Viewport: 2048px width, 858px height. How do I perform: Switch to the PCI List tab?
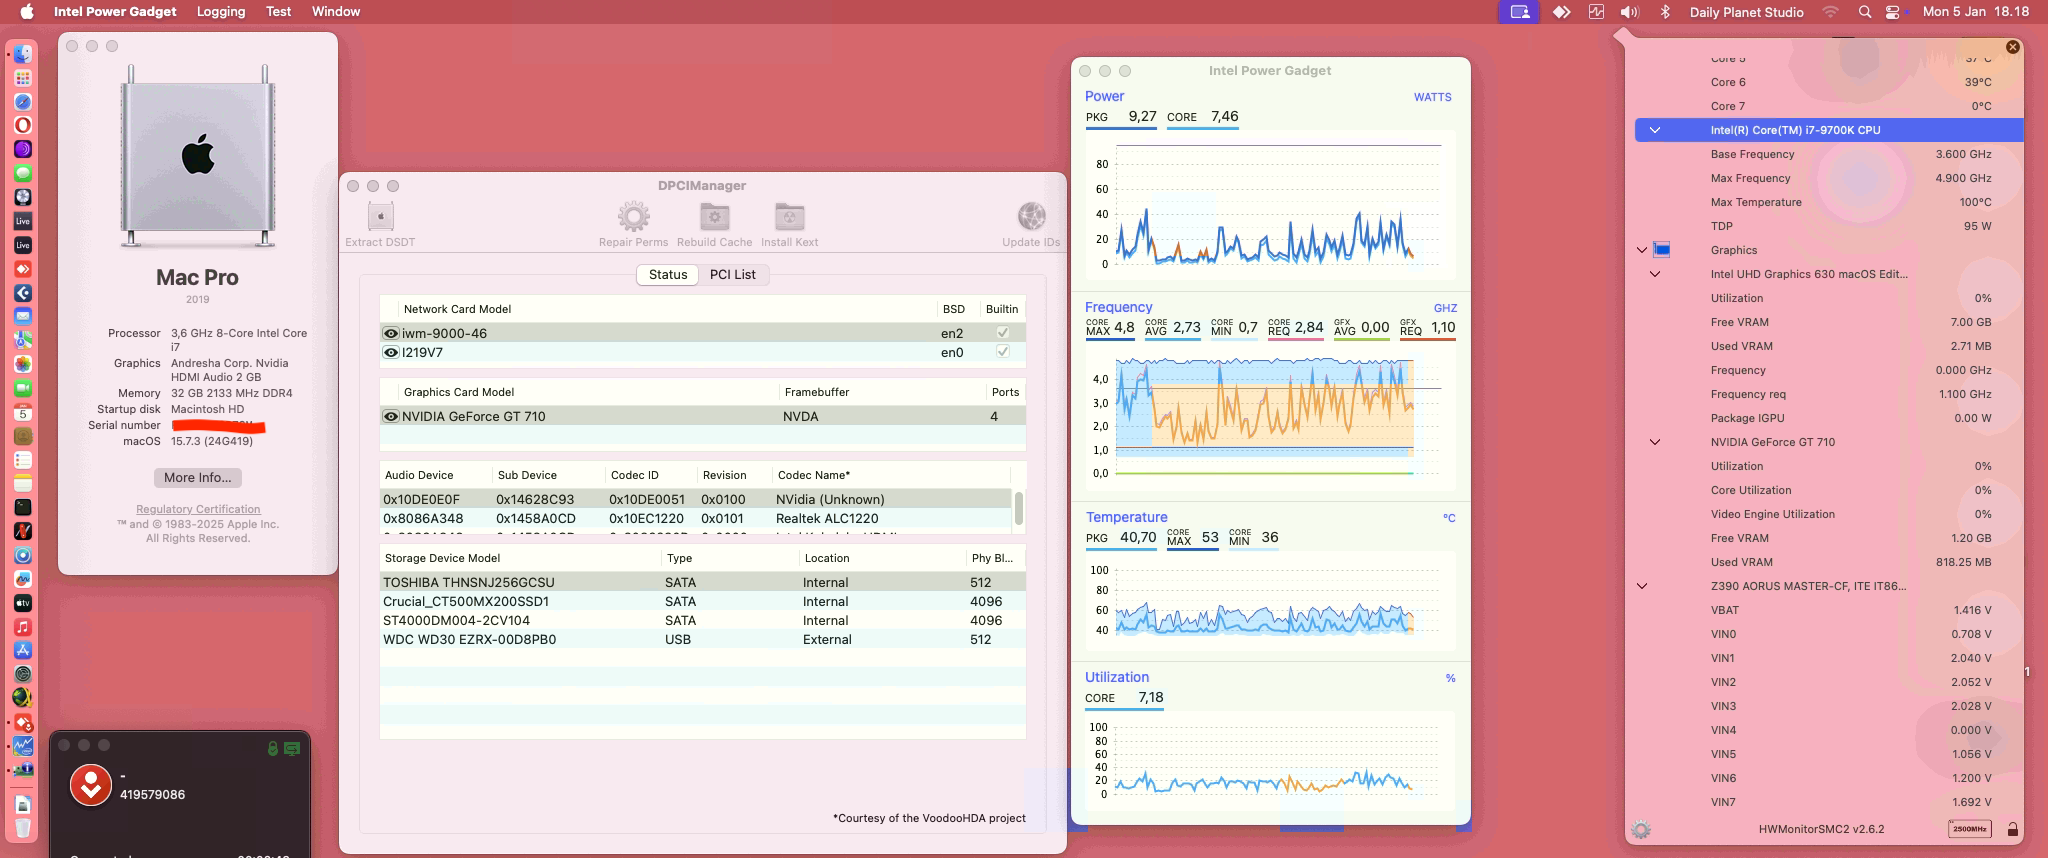(733, 274)
